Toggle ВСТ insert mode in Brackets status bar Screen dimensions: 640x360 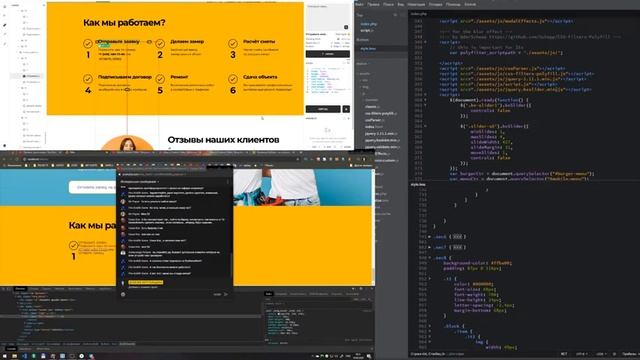[x=564, y=354]
